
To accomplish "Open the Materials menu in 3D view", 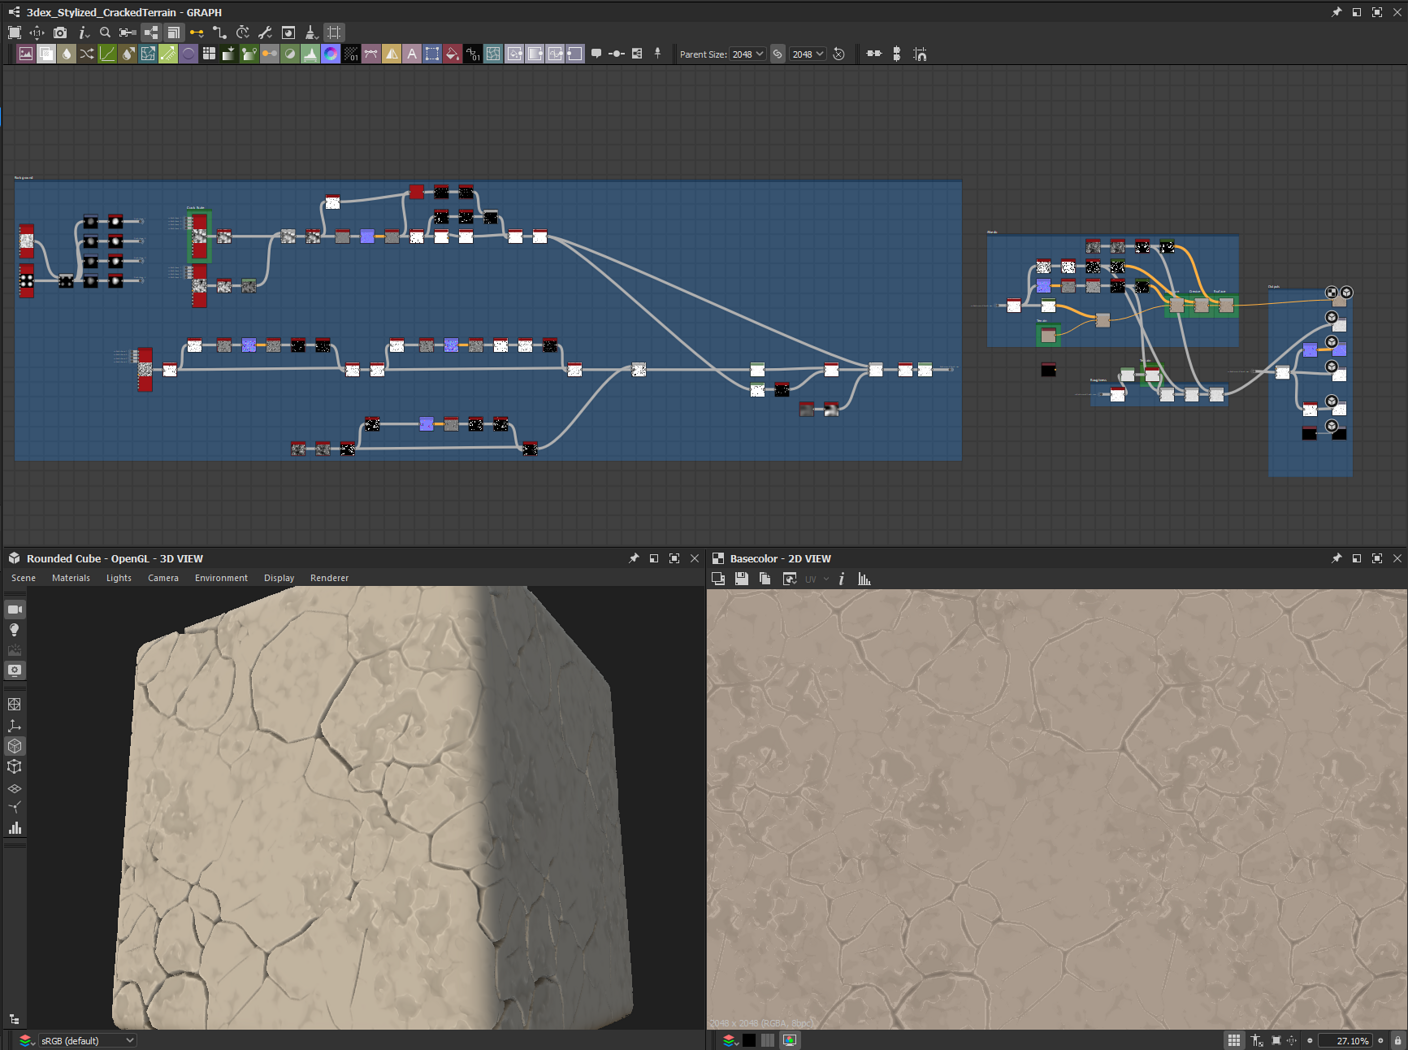I will pos(70,578).
